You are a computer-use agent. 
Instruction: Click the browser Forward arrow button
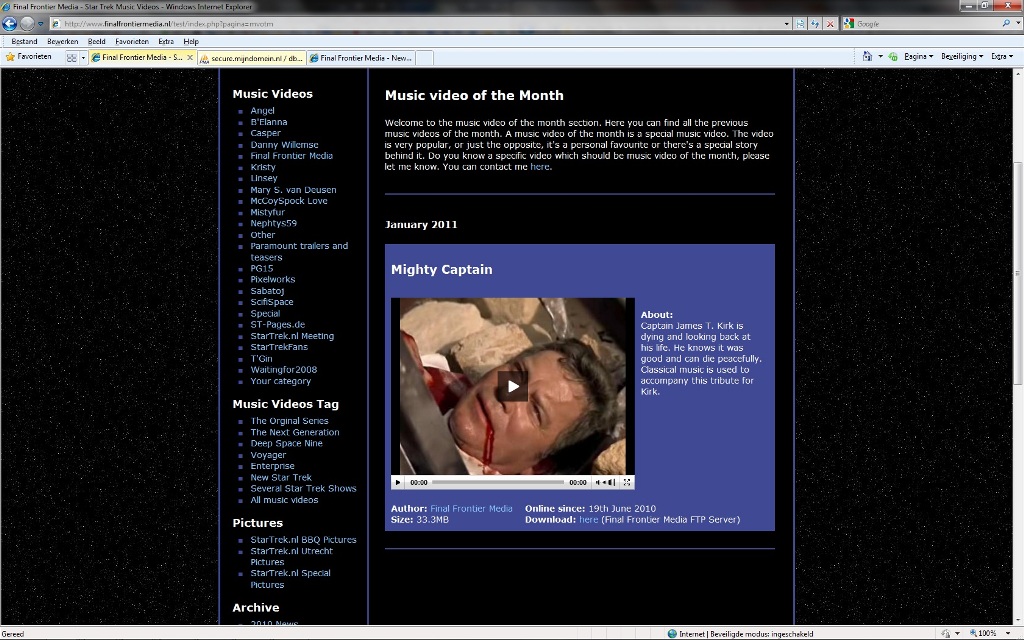[x=27, y=24]
